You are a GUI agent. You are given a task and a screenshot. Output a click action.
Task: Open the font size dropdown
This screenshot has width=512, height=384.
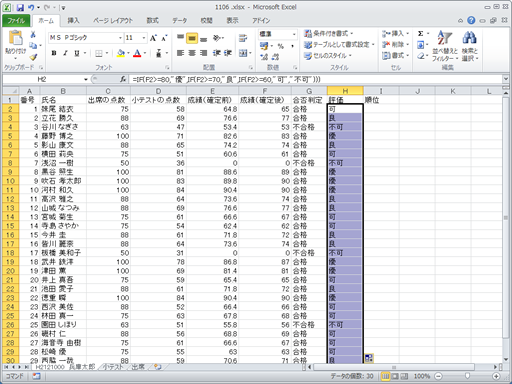click(144, 38)
